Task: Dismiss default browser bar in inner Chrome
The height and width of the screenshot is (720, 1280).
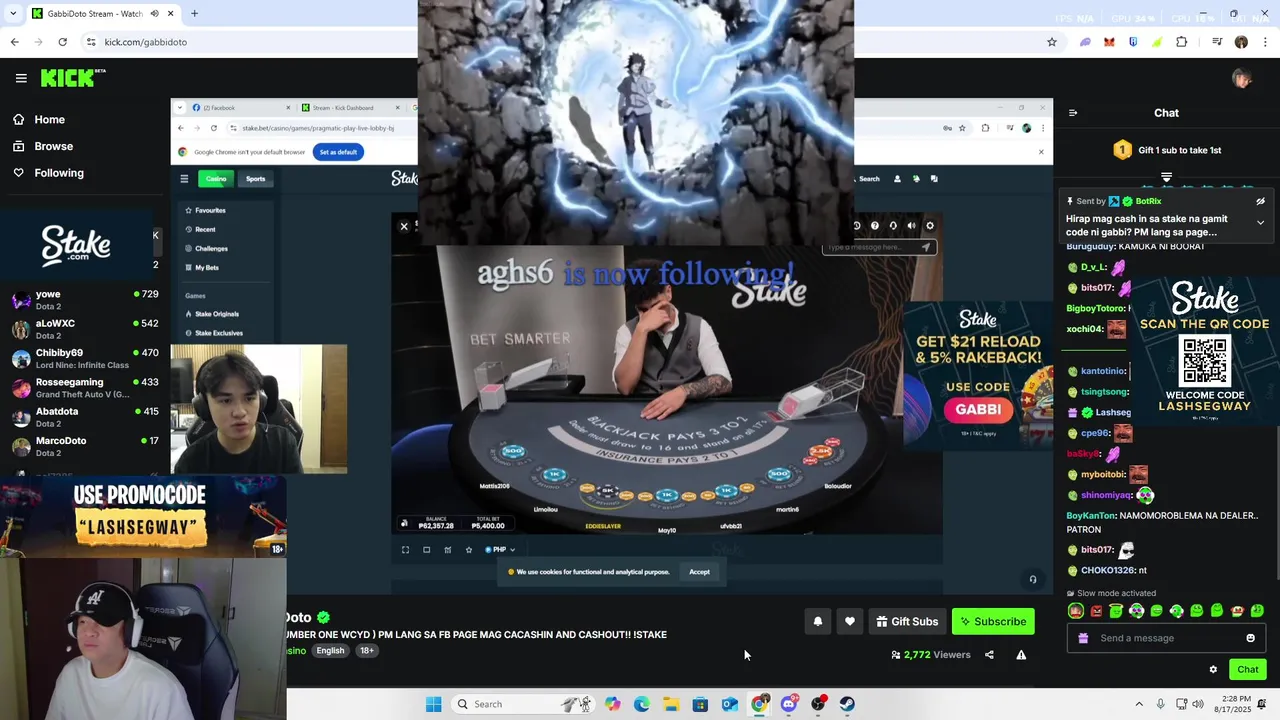Action: coord(1041,152)
